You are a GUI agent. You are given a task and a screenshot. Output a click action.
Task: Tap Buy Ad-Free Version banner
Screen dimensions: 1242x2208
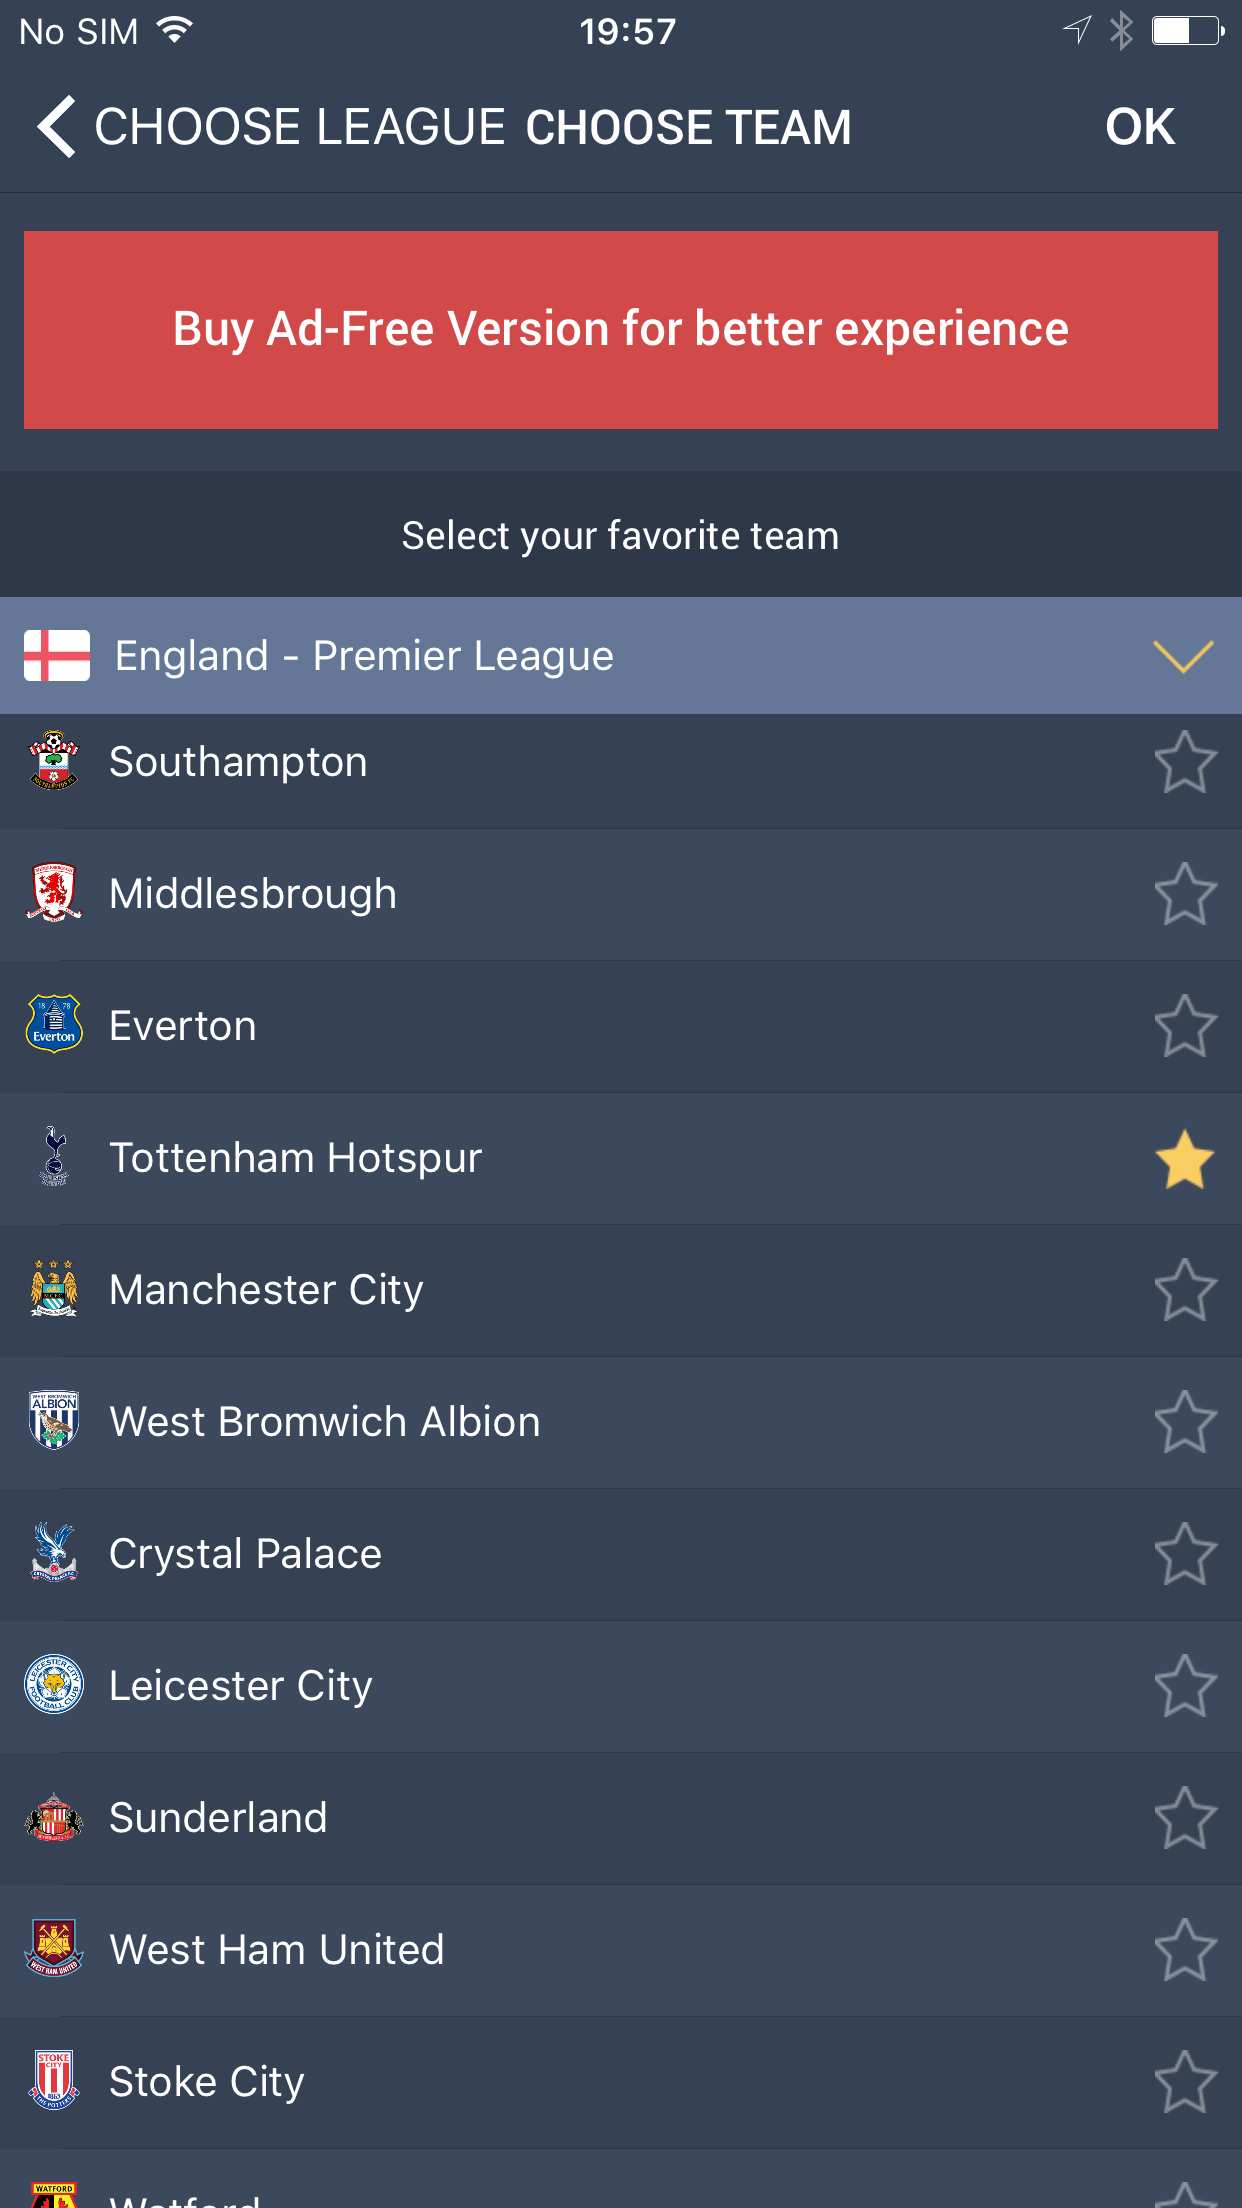[x=621, y=330]
